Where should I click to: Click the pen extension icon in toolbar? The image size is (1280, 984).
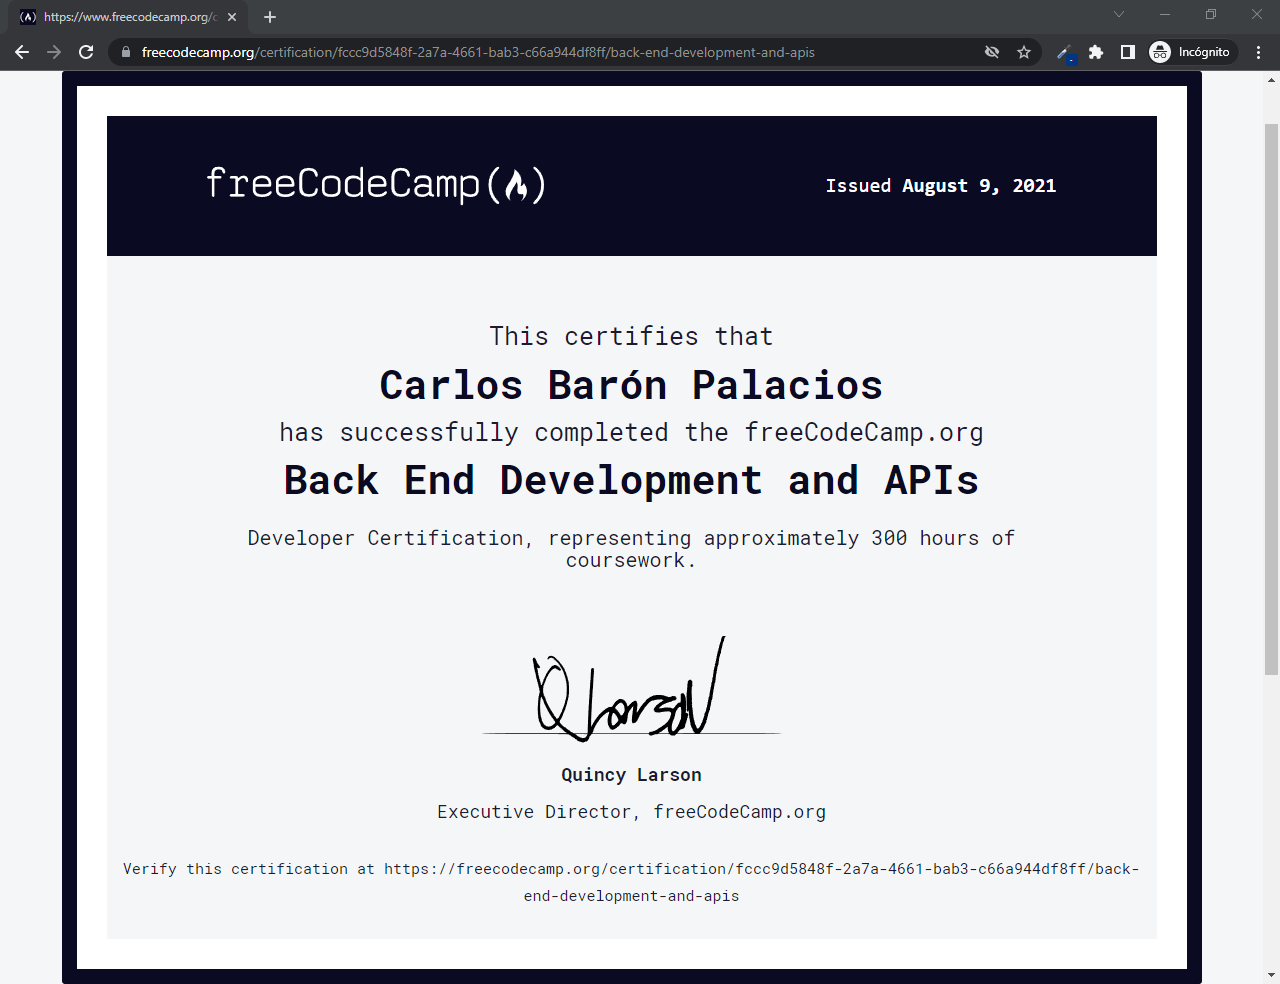(x=1066, y=52)
